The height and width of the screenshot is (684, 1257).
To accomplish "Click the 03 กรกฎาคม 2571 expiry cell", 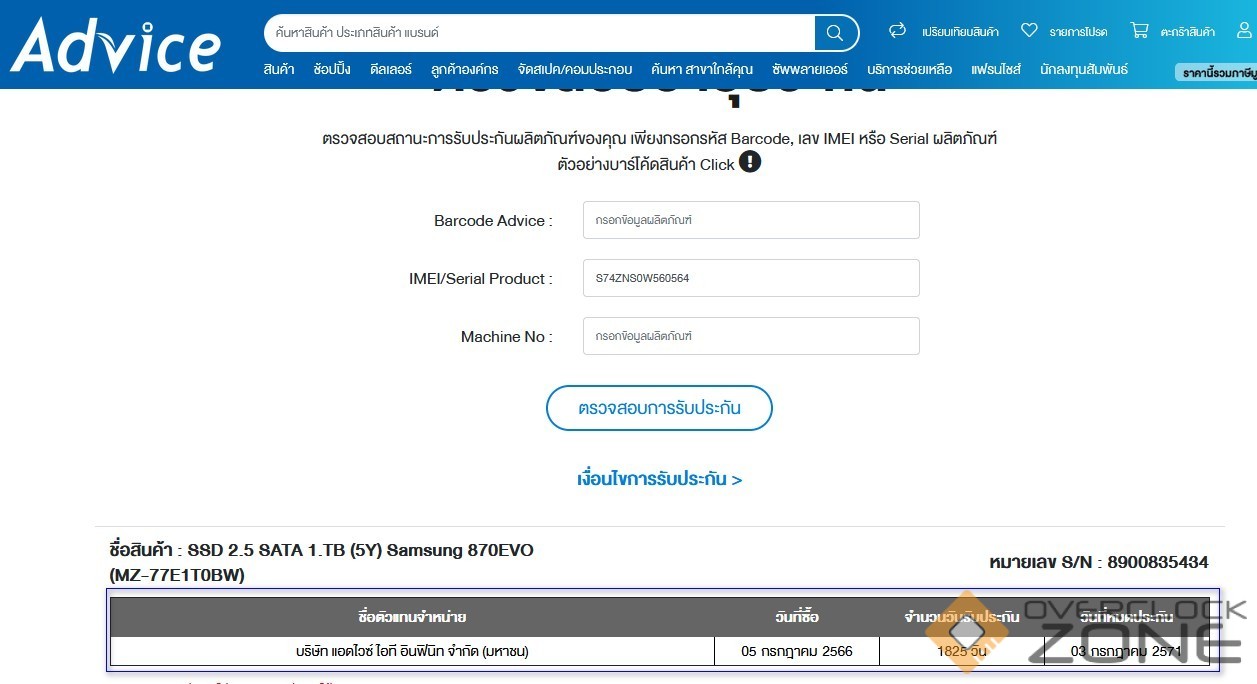I will [1126, 651].
